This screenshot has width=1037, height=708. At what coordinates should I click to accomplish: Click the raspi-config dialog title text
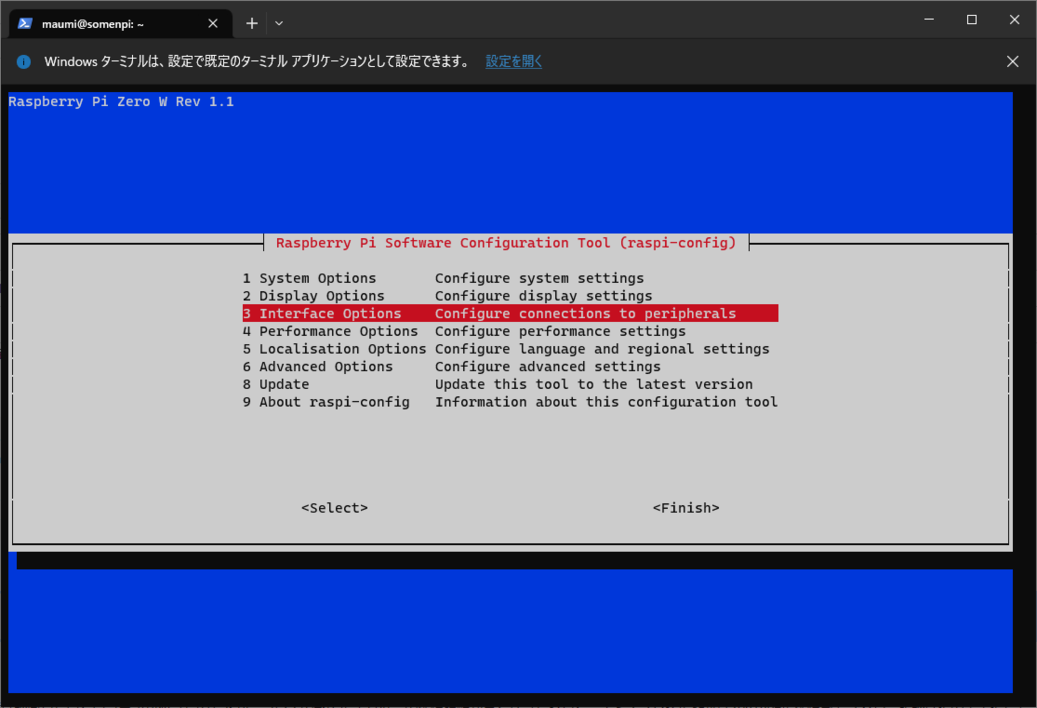point(506,243)
